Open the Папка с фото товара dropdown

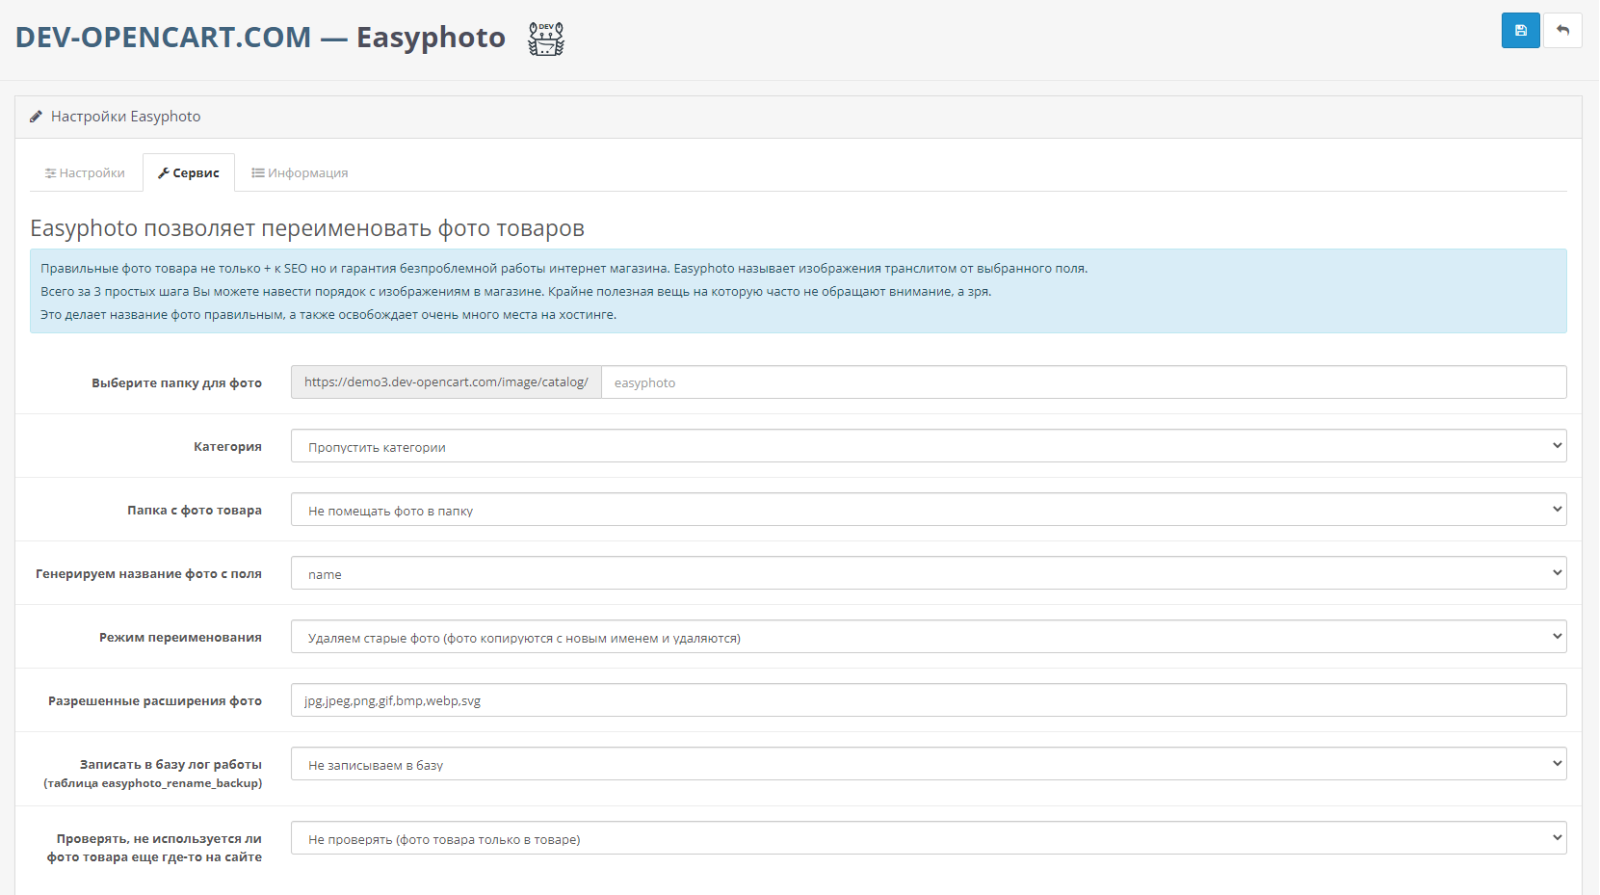click(928, 510)
